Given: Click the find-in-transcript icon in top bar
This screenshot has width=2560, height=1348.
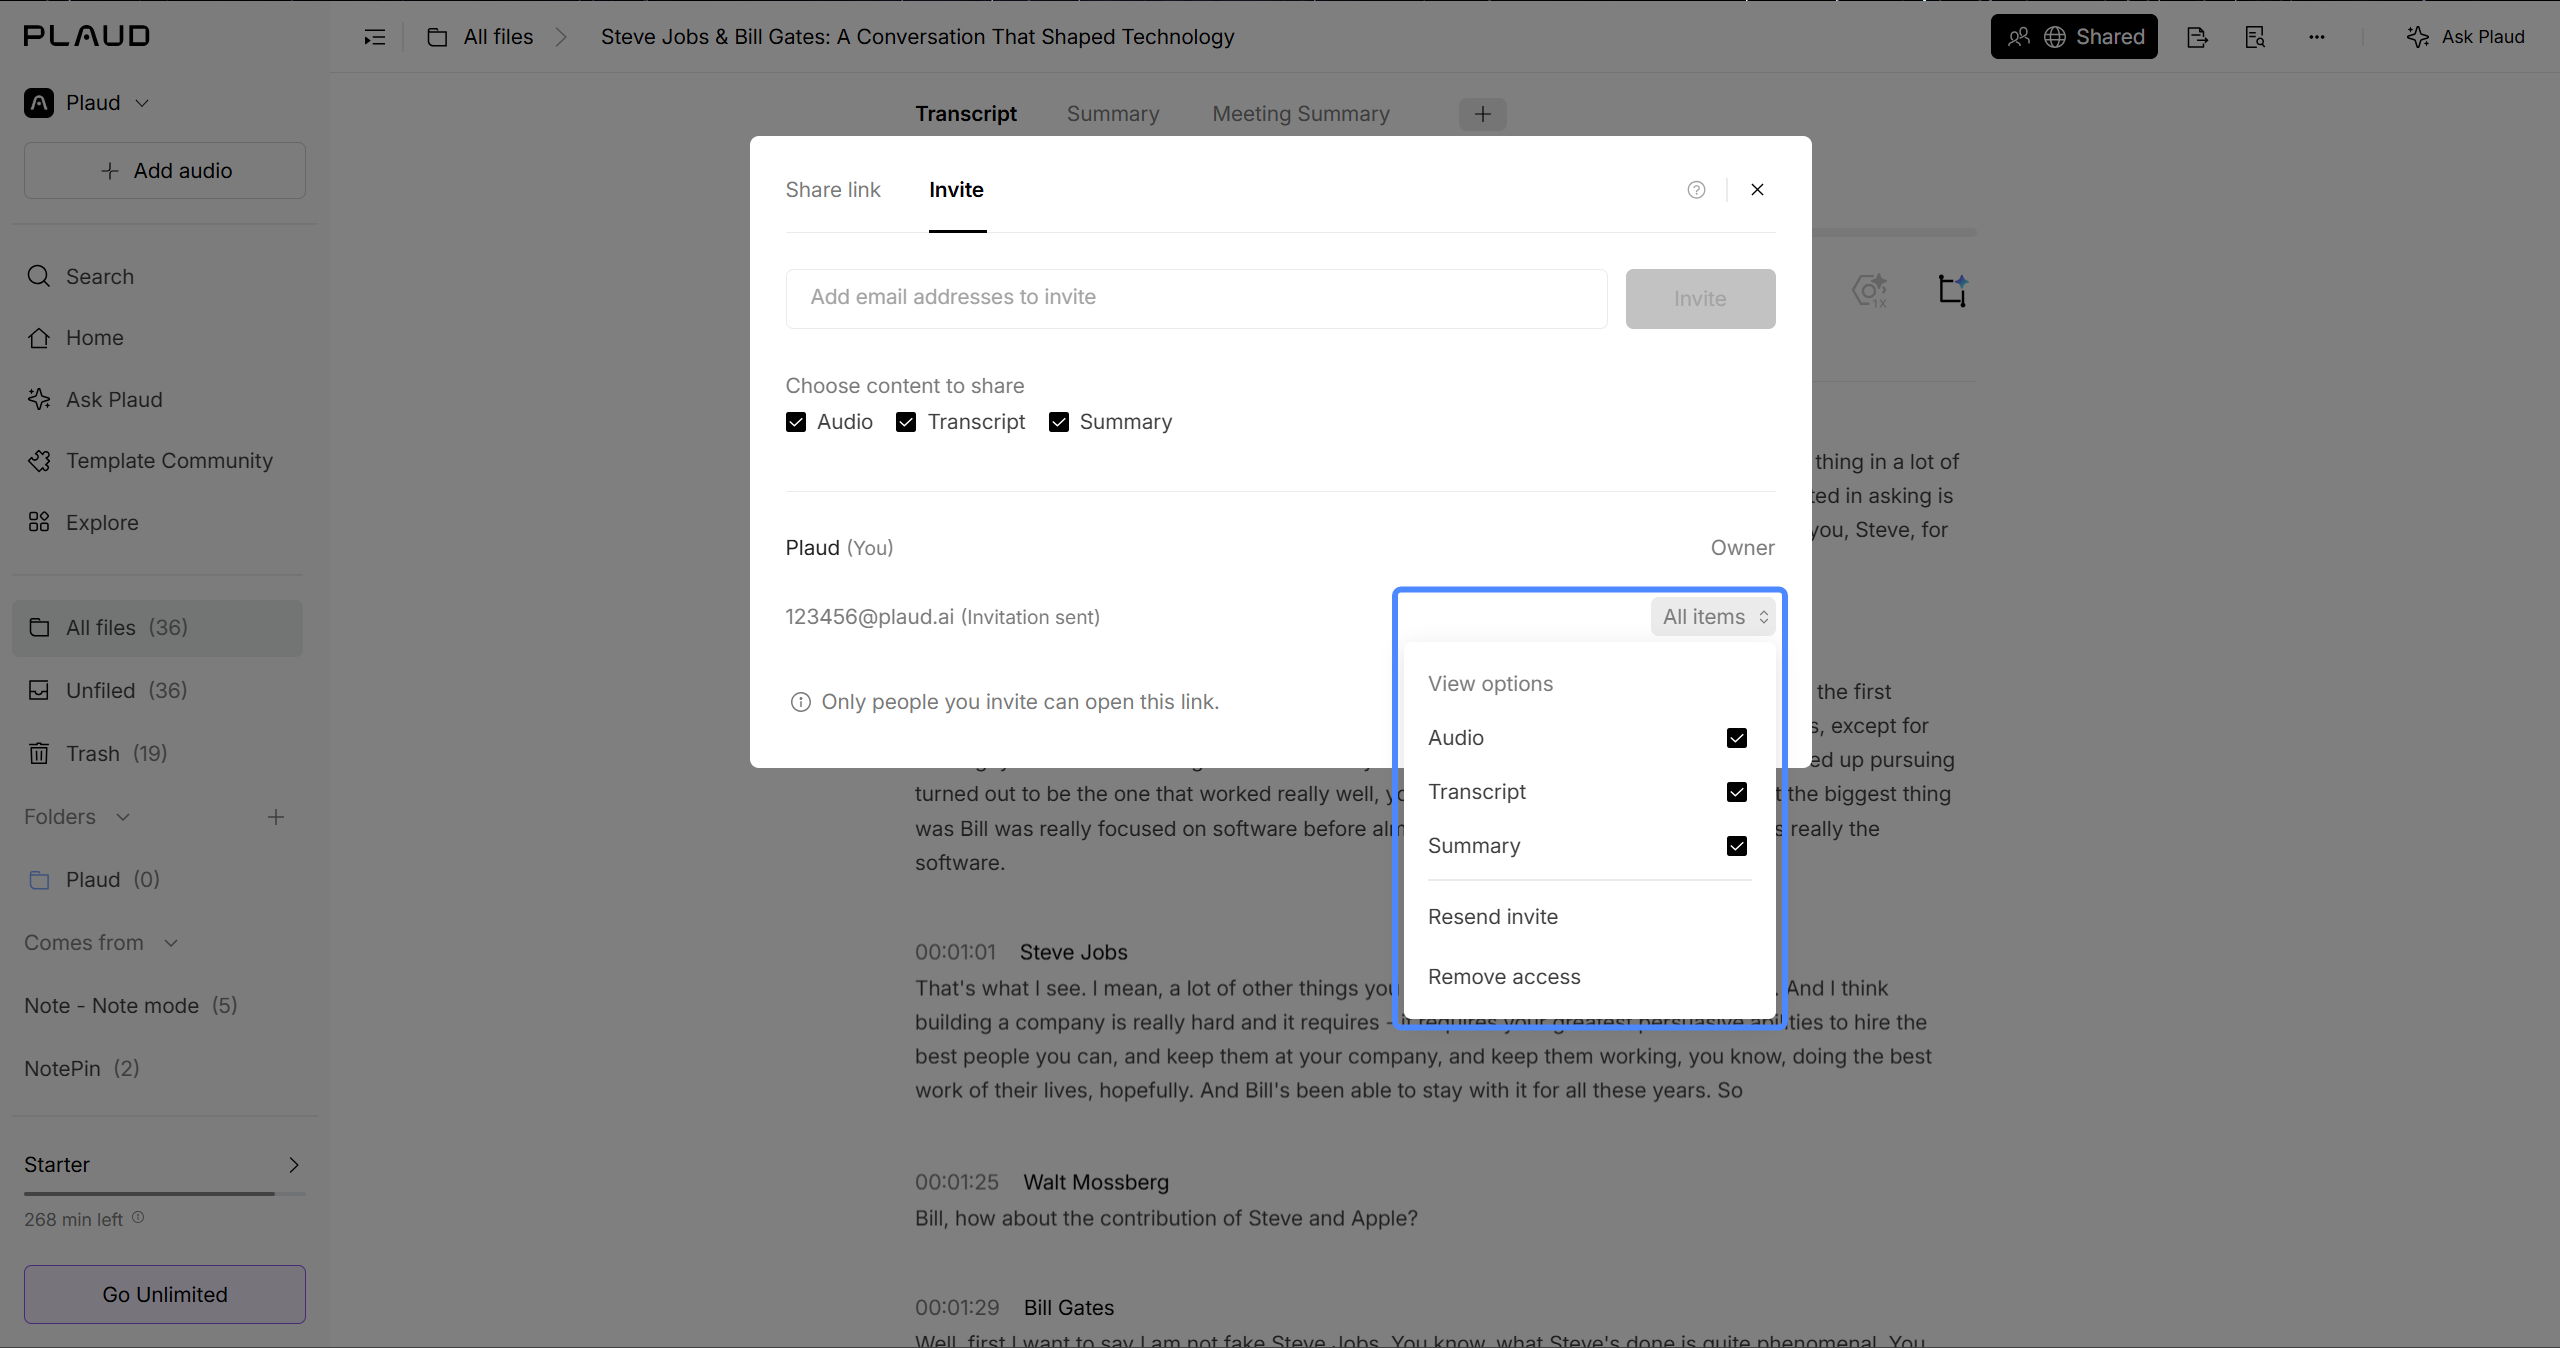Looking at the screenshot, I should pos(2255,37).
